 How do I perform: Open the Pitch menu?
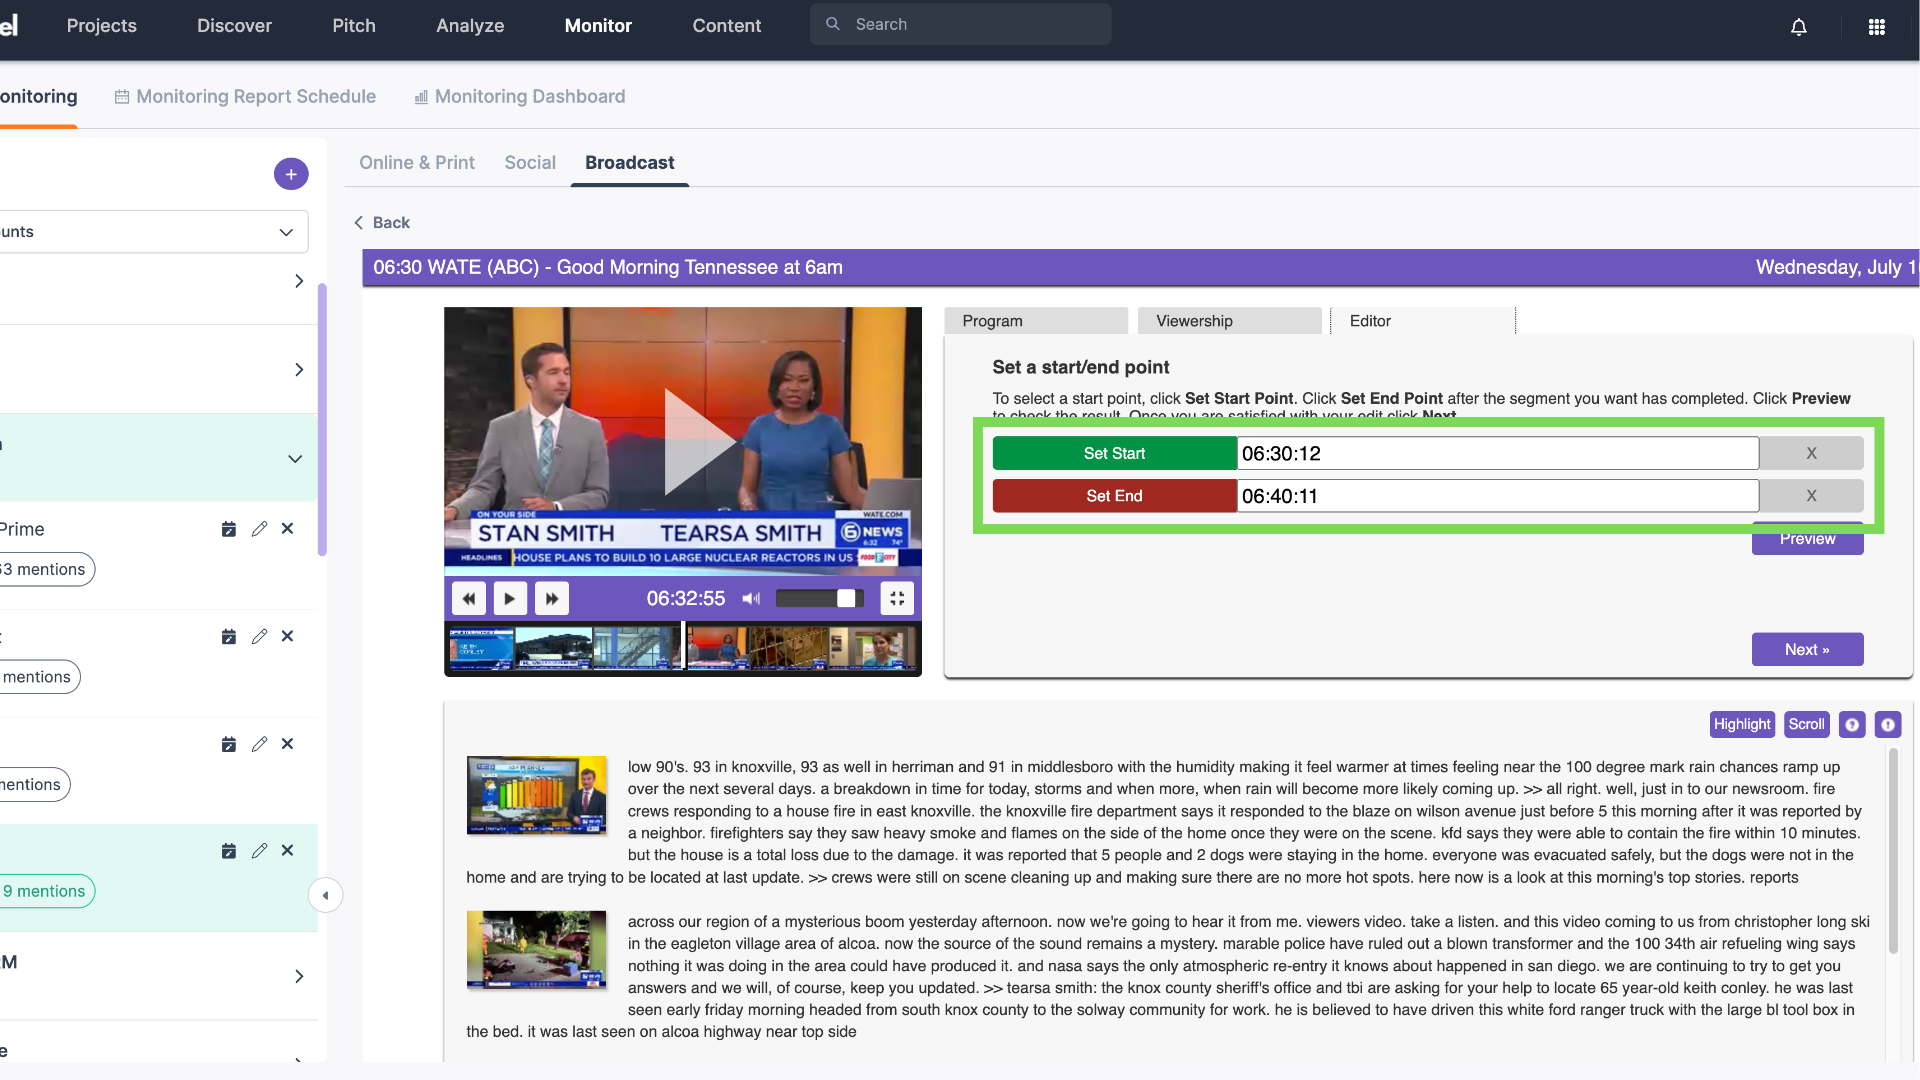click(354, 26)
